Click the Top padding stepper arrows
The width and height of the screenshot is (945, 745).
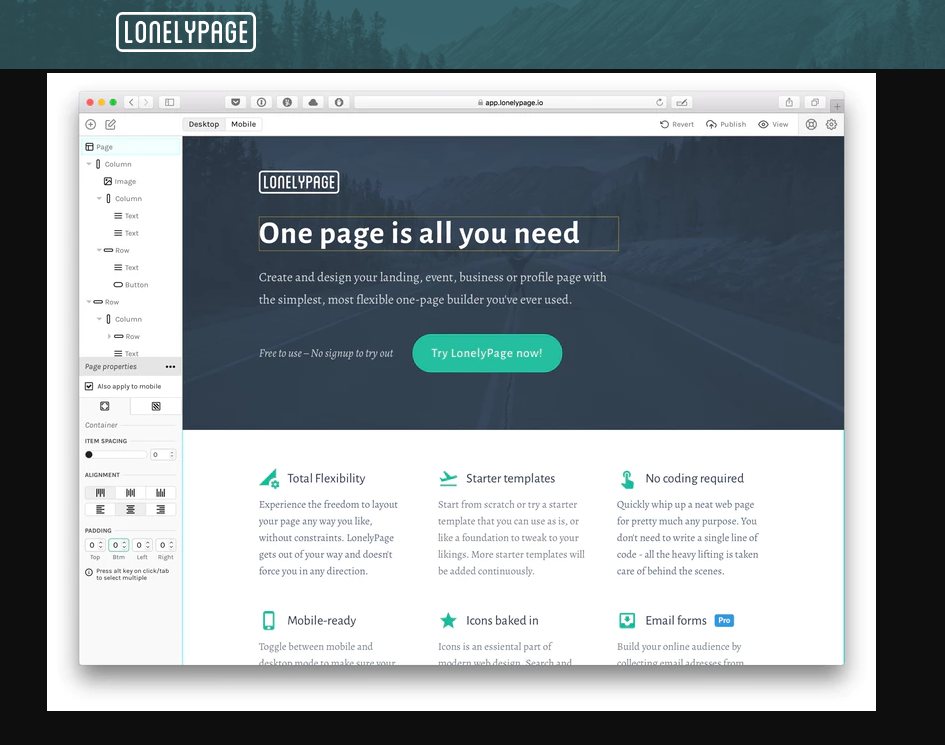point(101,545)
